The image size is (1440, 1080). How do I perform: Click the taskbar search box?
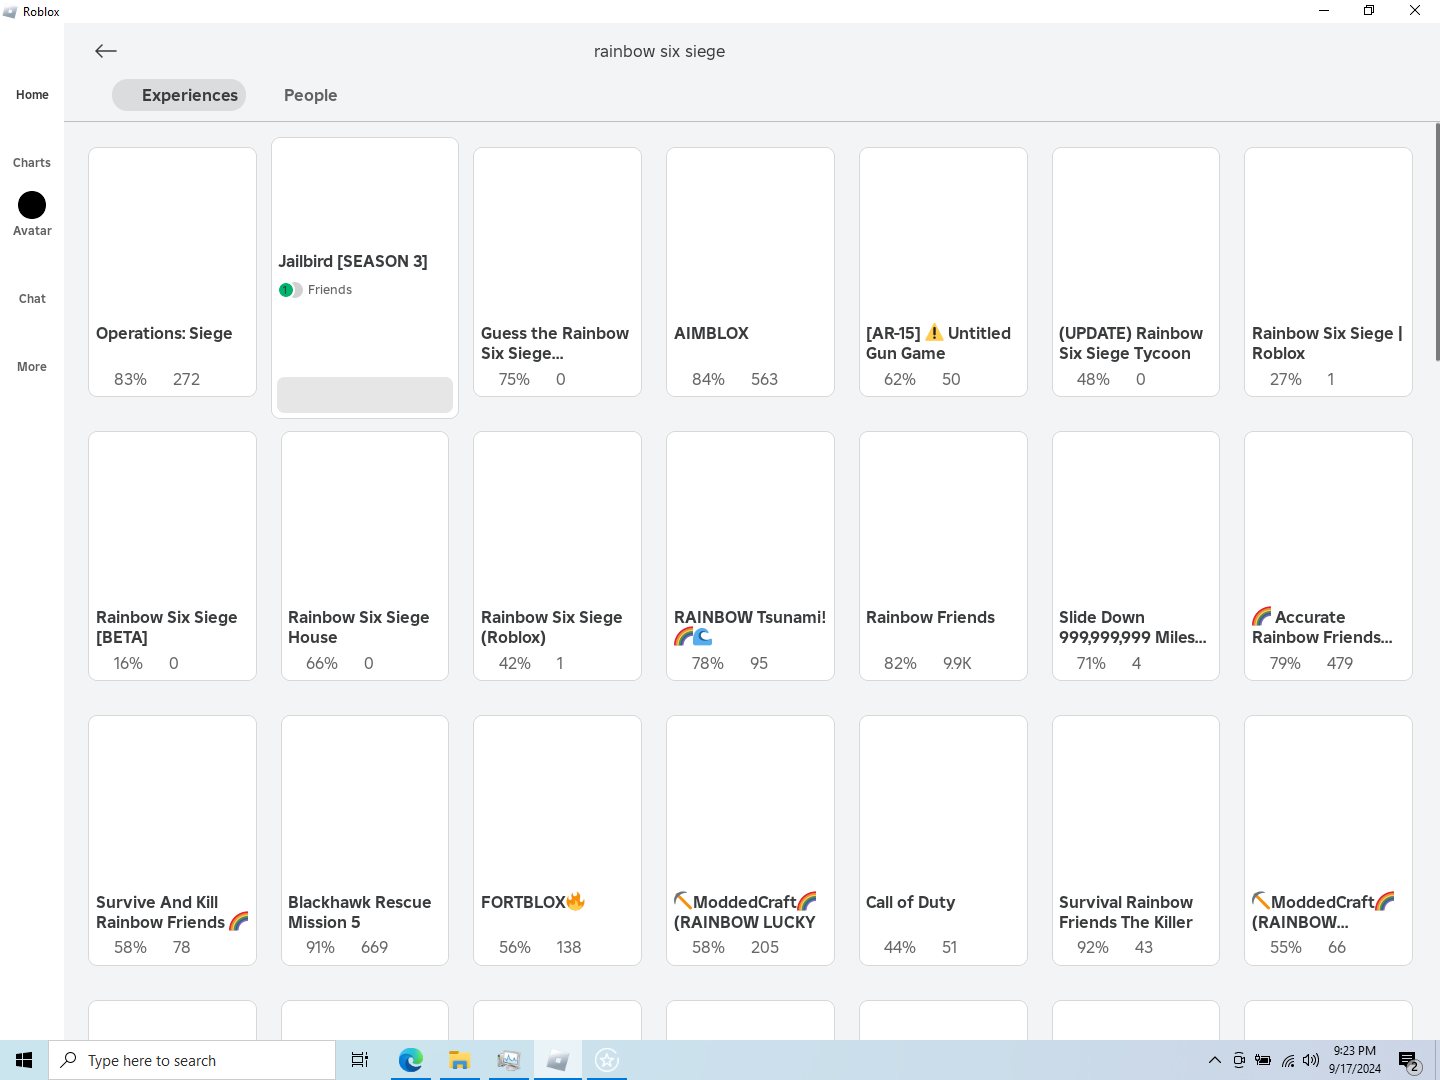pyautogui.click(x=192, y=1060)
